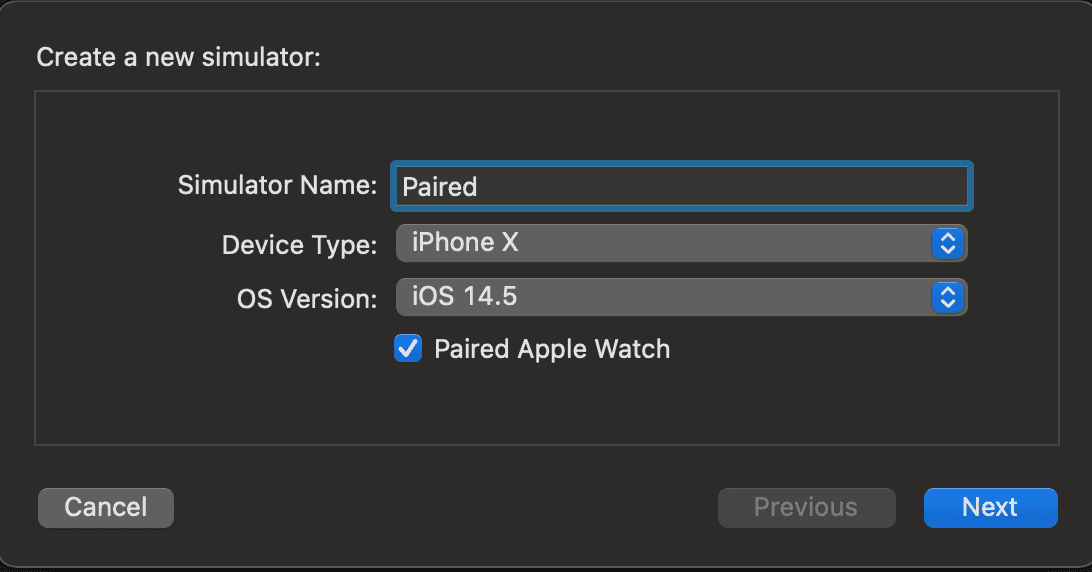
Task: Toggle the Paired Apple Watch checkbox
Action: 408,349
